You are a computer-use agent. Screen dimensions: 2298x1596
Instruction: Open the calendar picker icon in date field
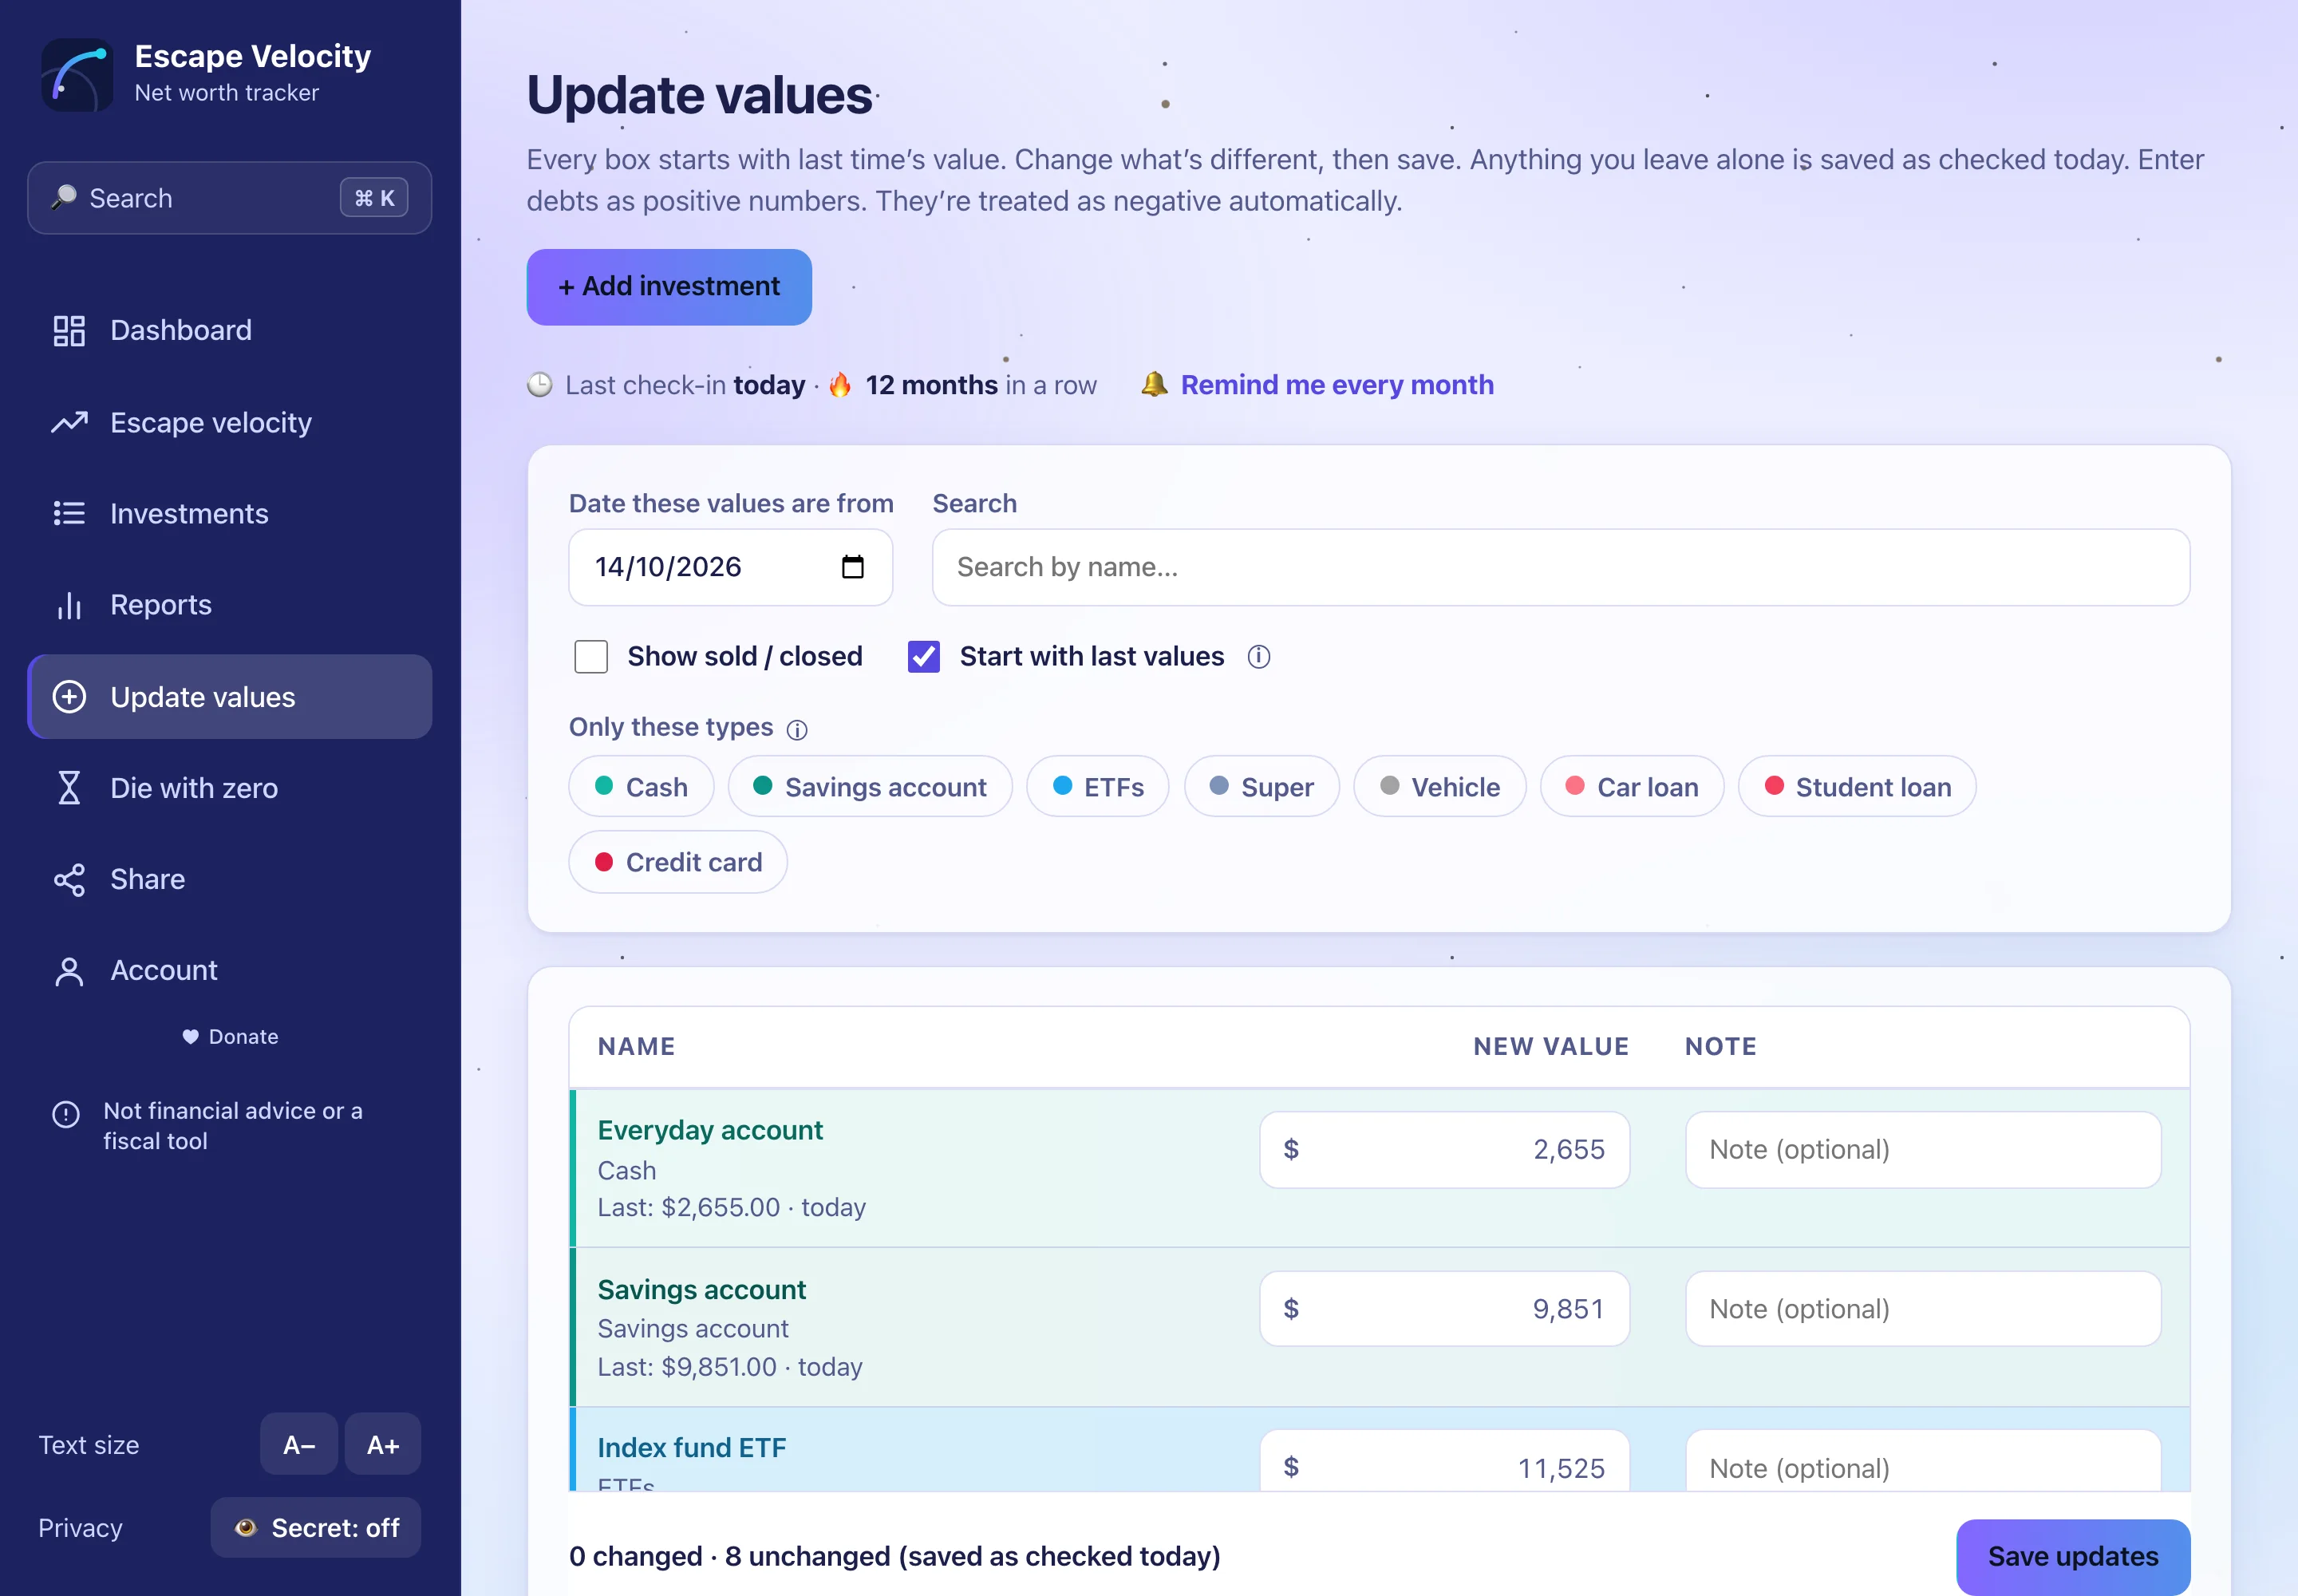(852, 567)
